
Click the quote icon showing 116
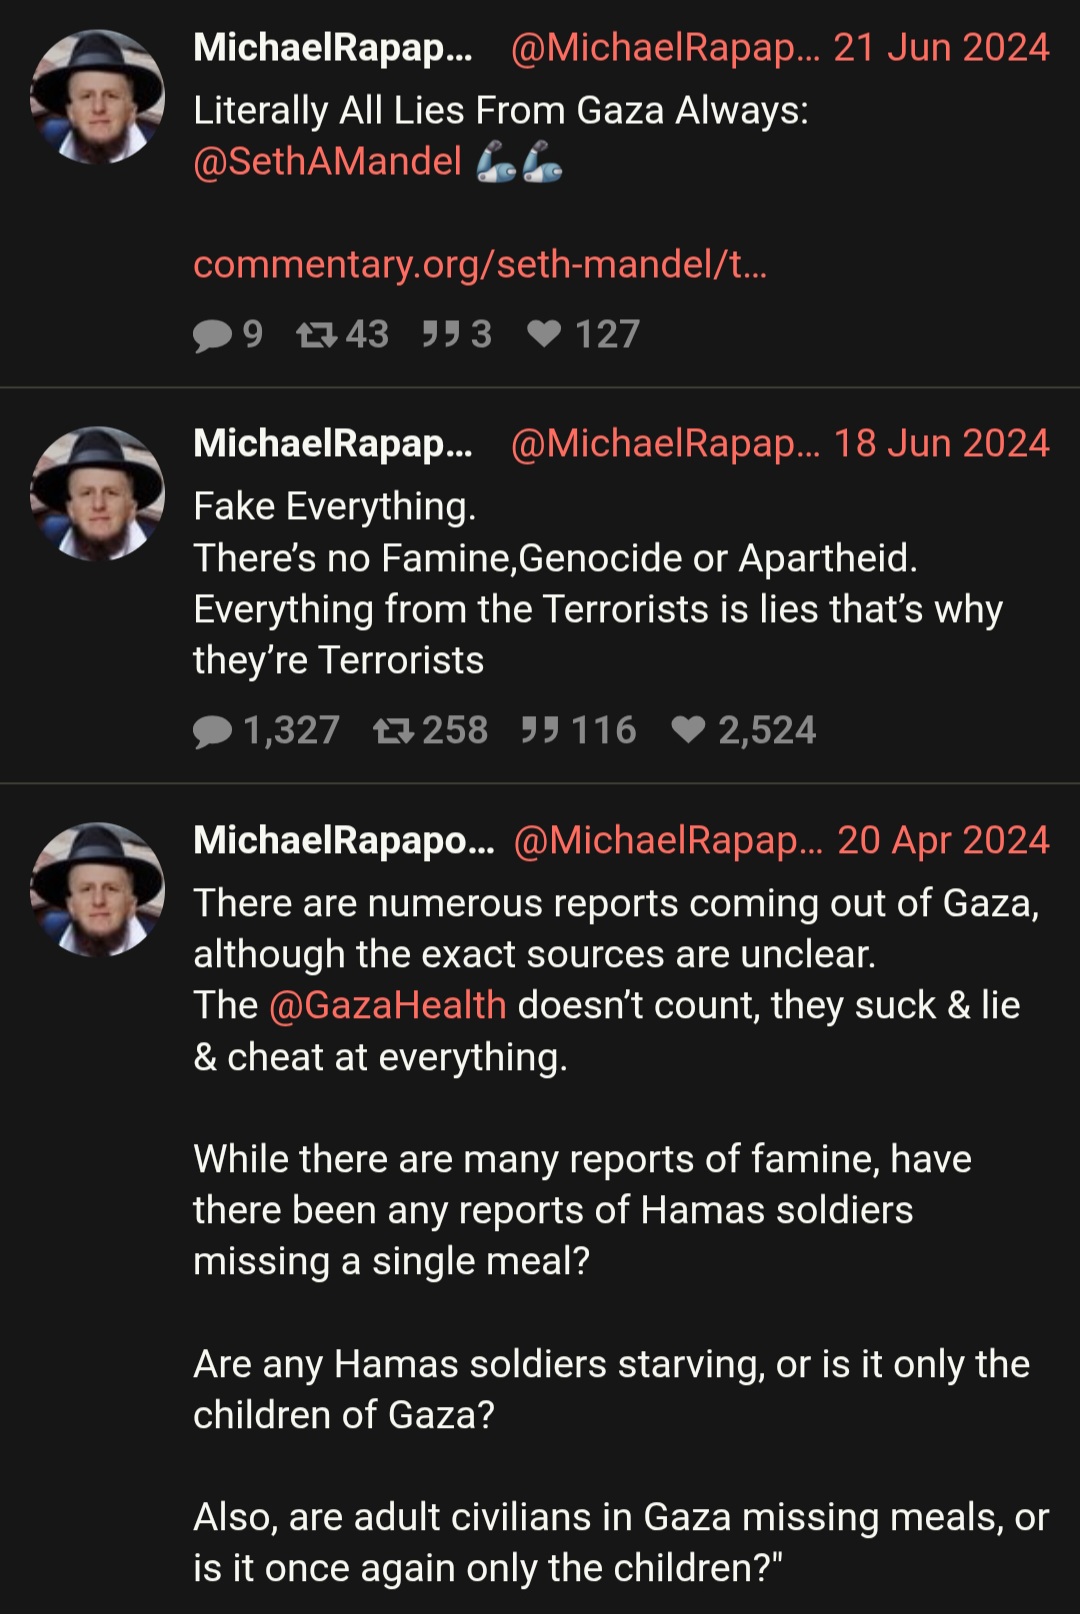click(540, 729)
